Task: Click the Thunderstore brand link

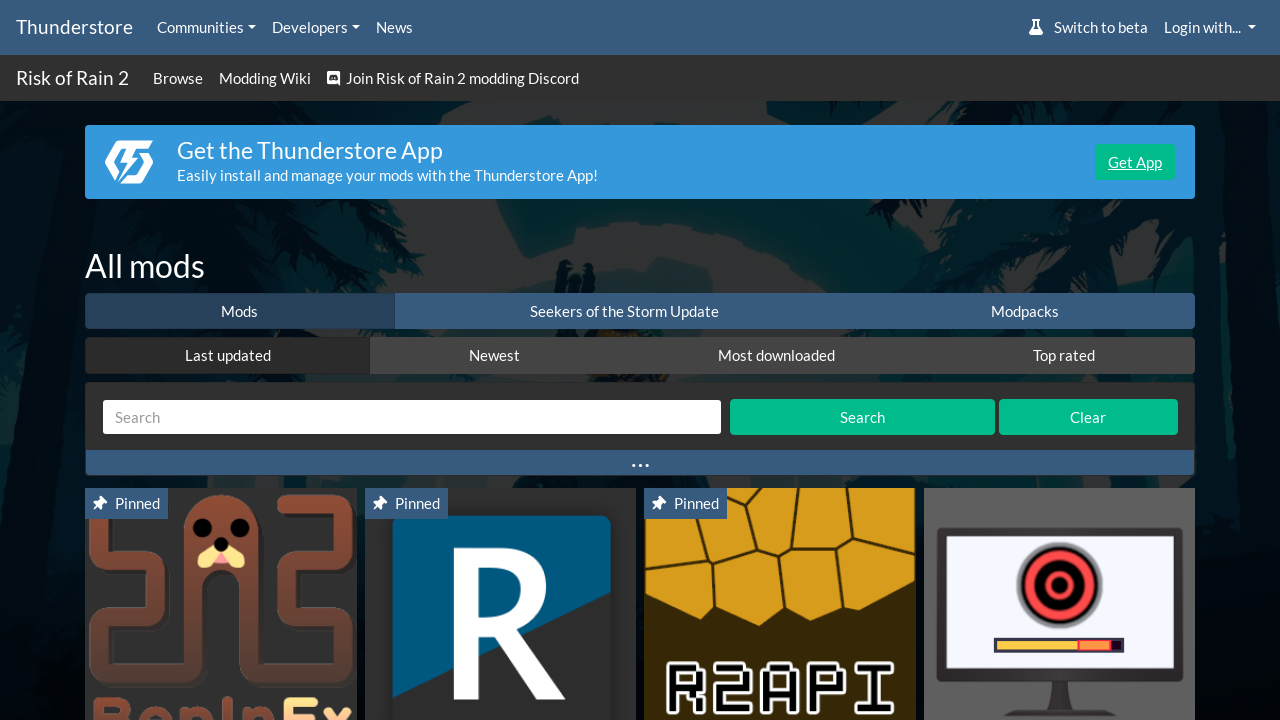Action: tap(74, 27)
